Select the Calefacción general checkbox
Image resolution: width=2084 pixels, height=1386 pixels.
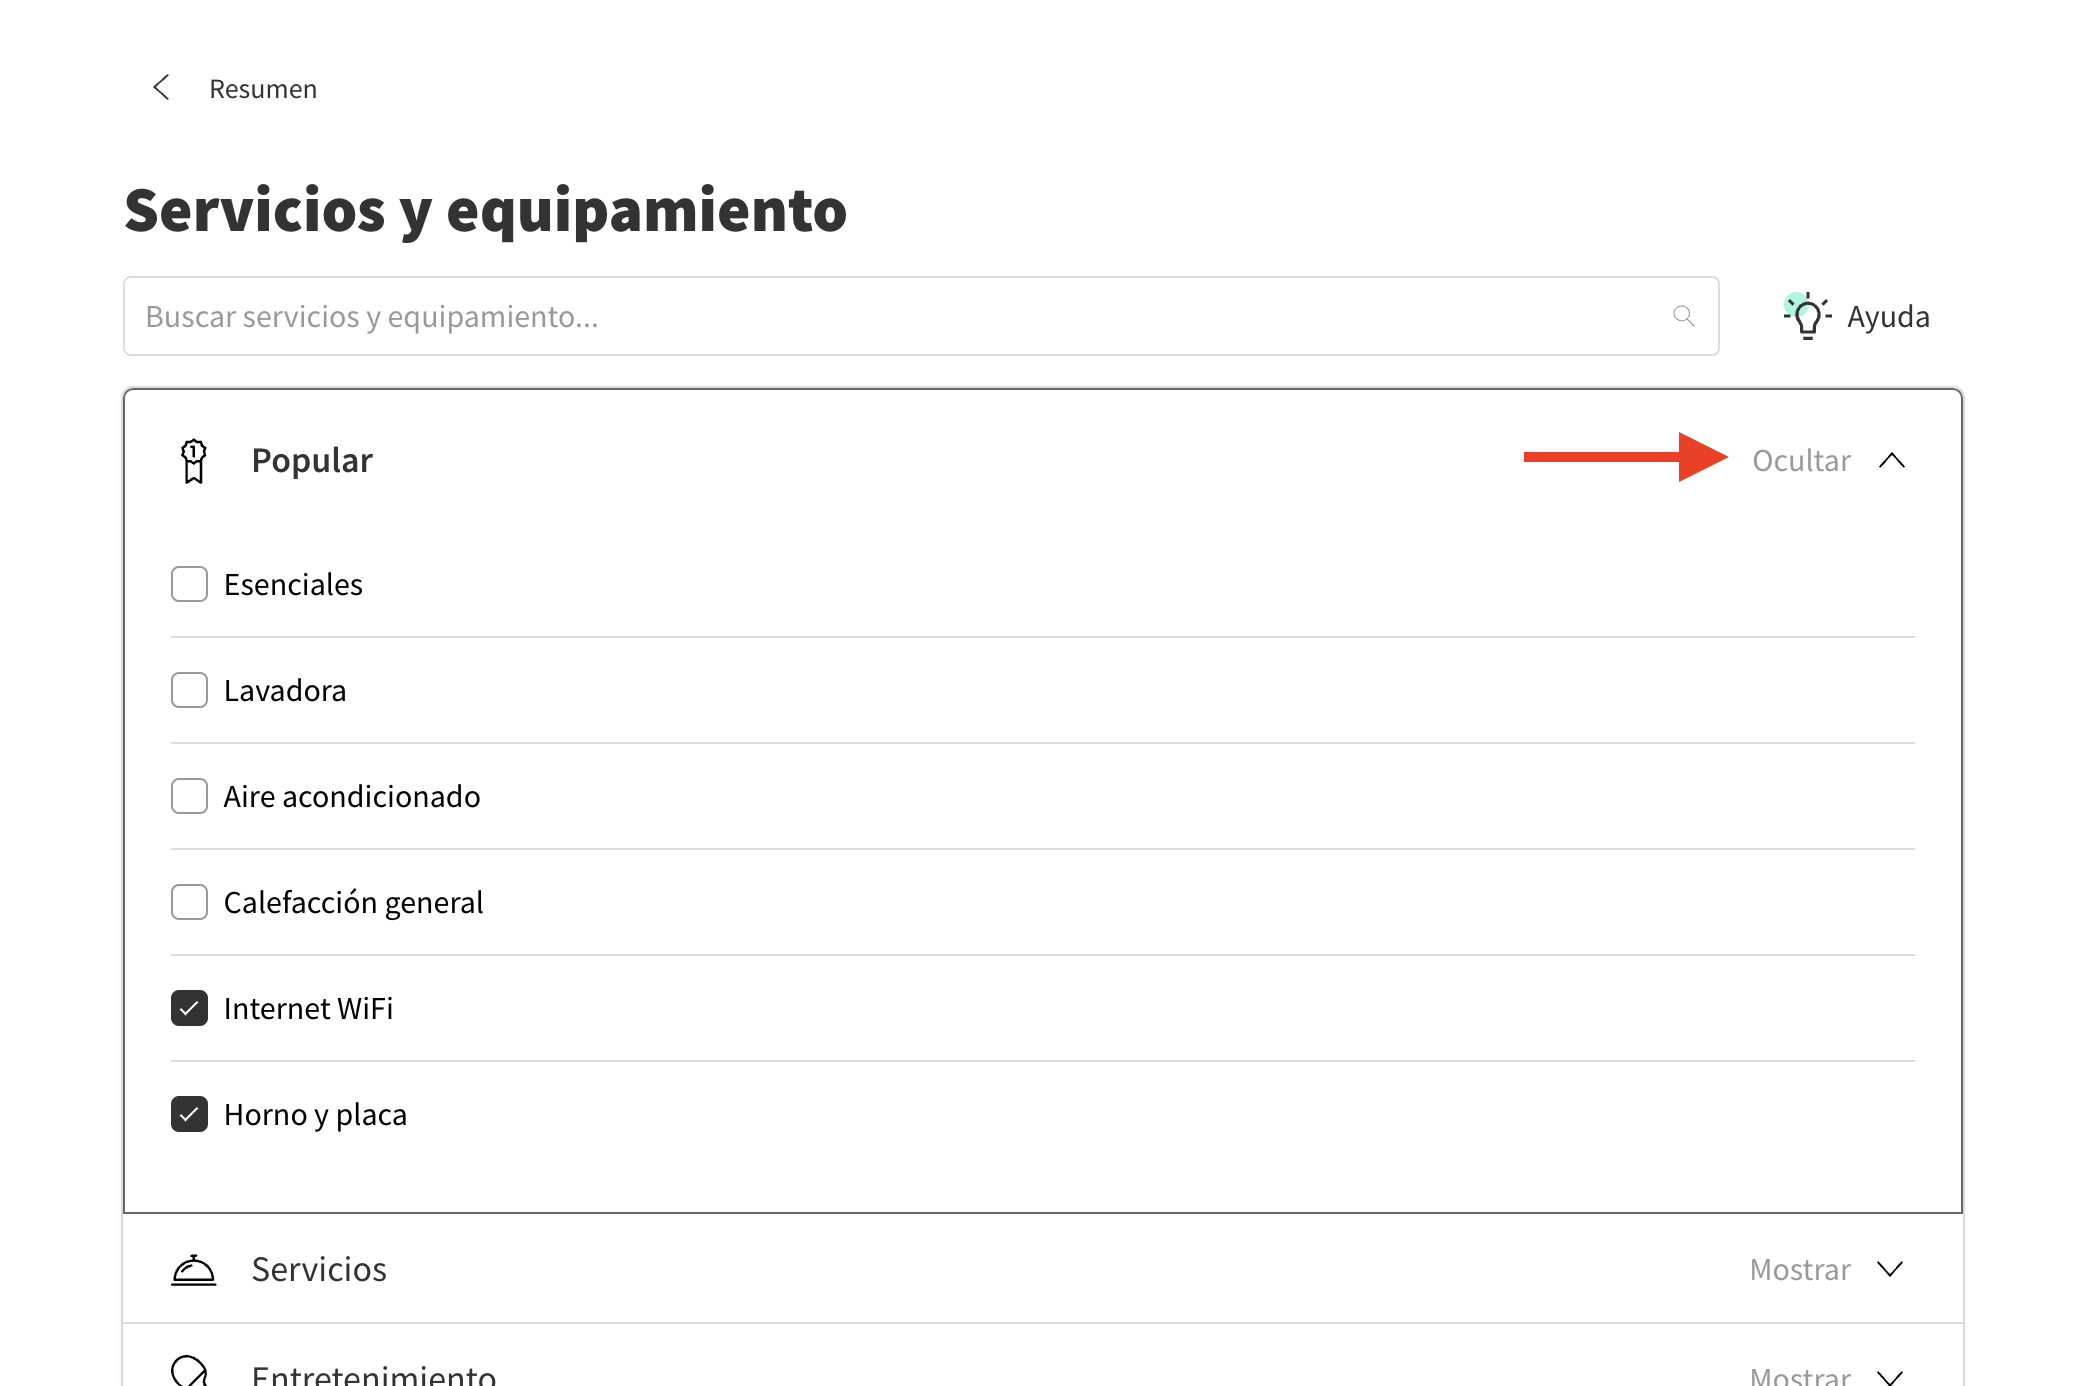point(189,903)
